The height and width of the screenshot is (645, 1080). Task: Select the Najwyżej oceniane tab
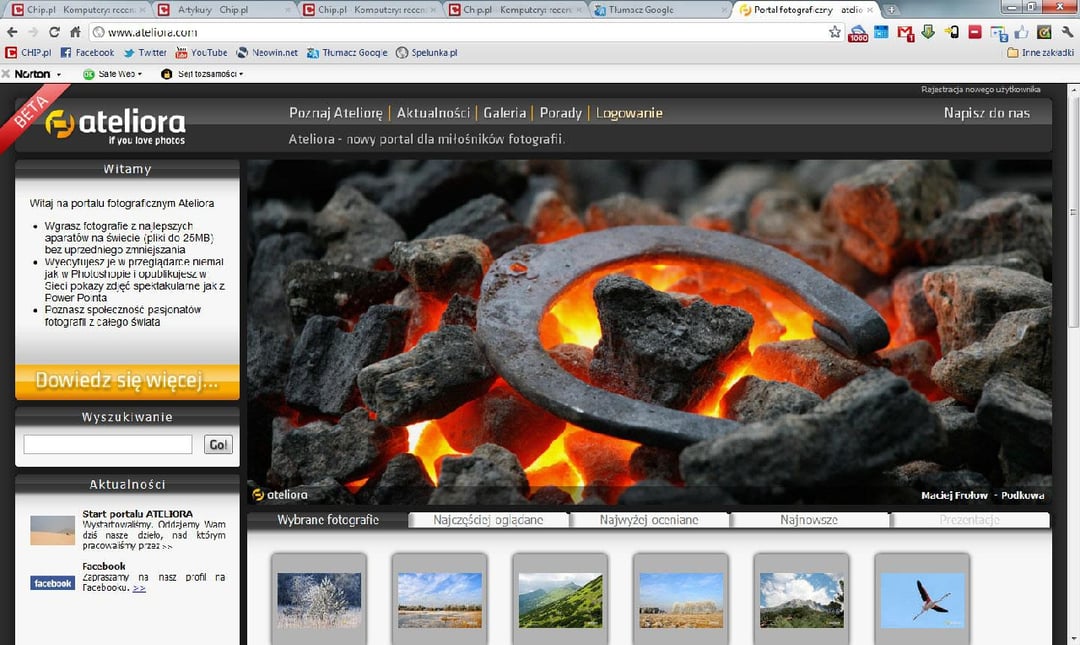click(650, 520)
